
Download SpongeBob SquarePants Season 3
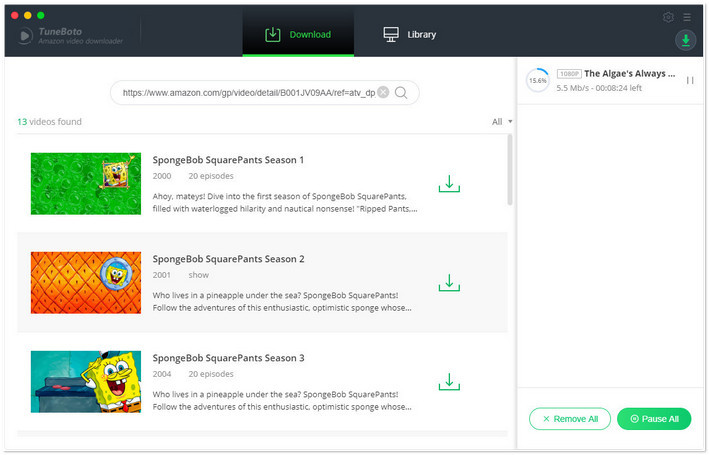tap(449, 382)
